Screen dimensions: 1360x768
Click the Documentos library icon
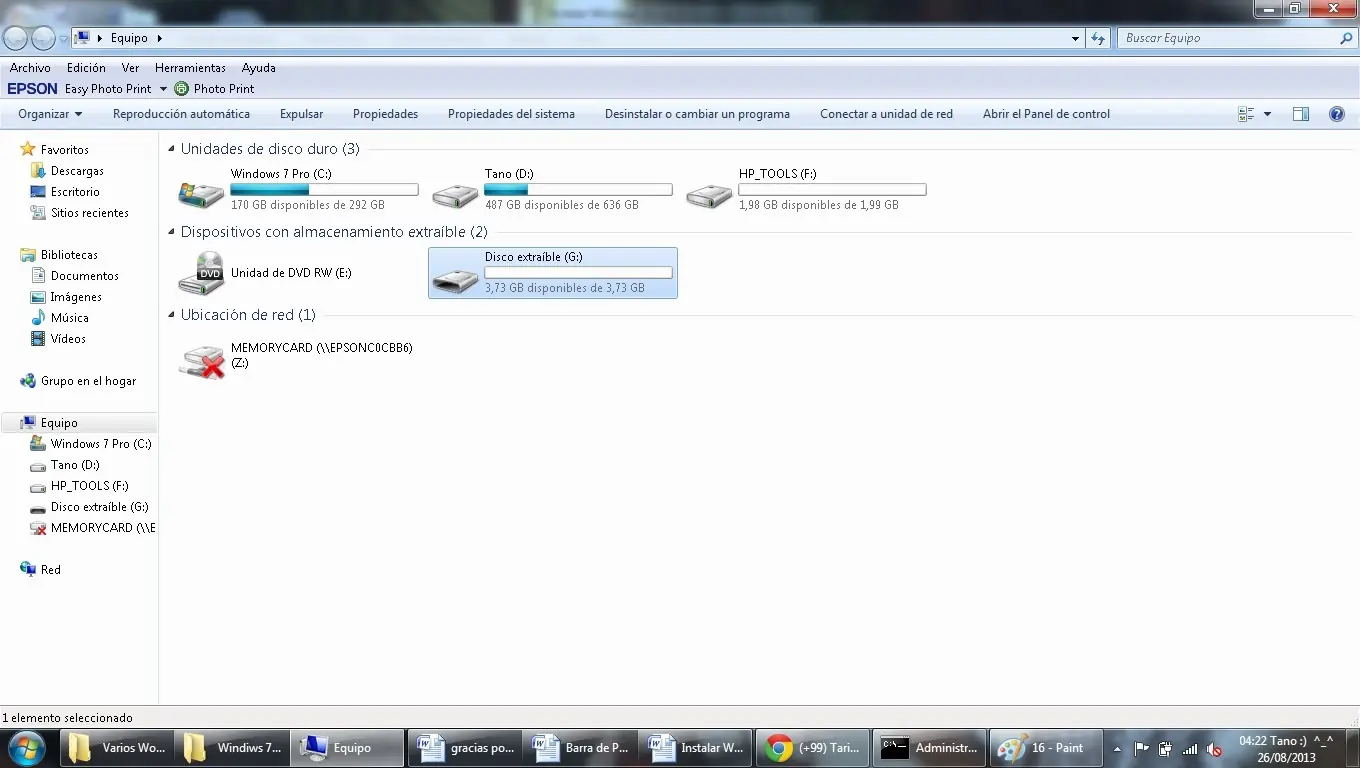tap(38, 275)
